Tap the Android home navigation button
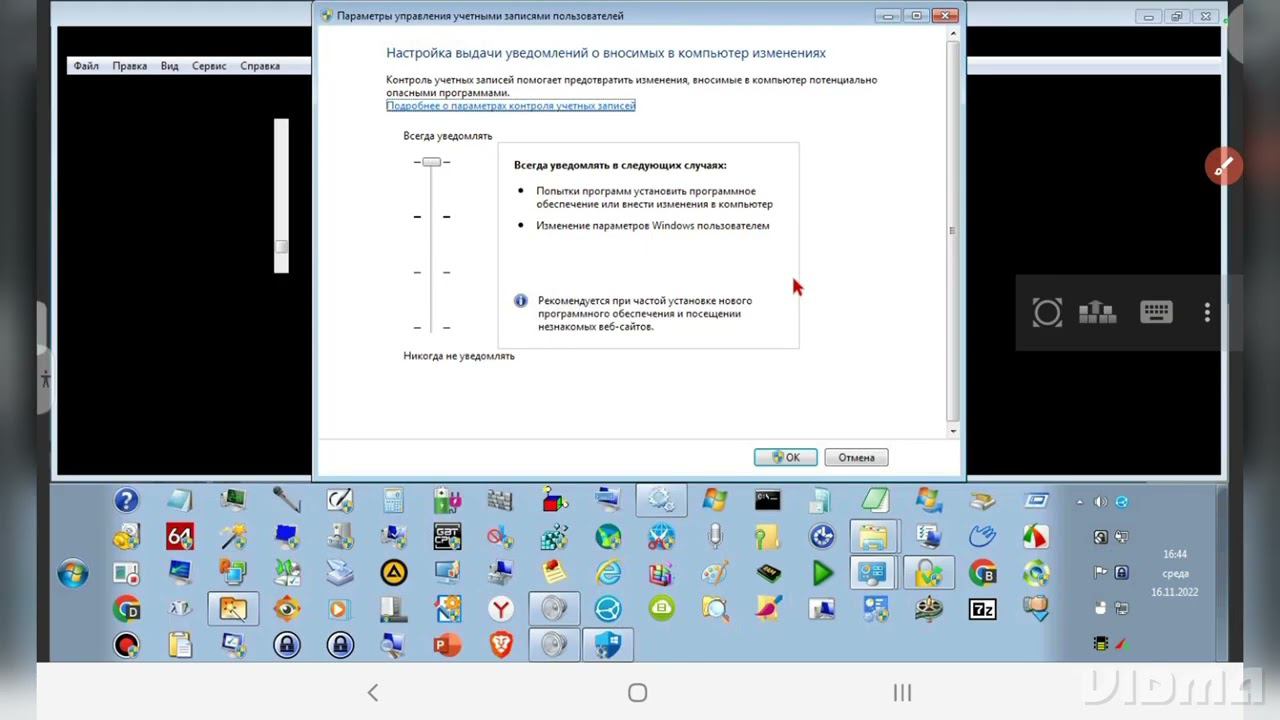 (638, 692)
